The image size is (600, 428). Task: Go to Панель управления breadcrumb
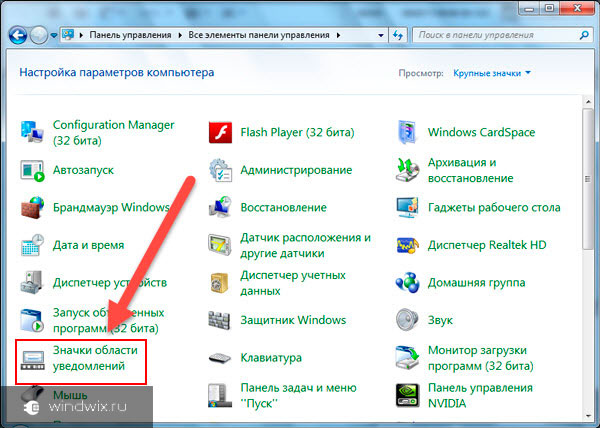click(x=130, y=35)
